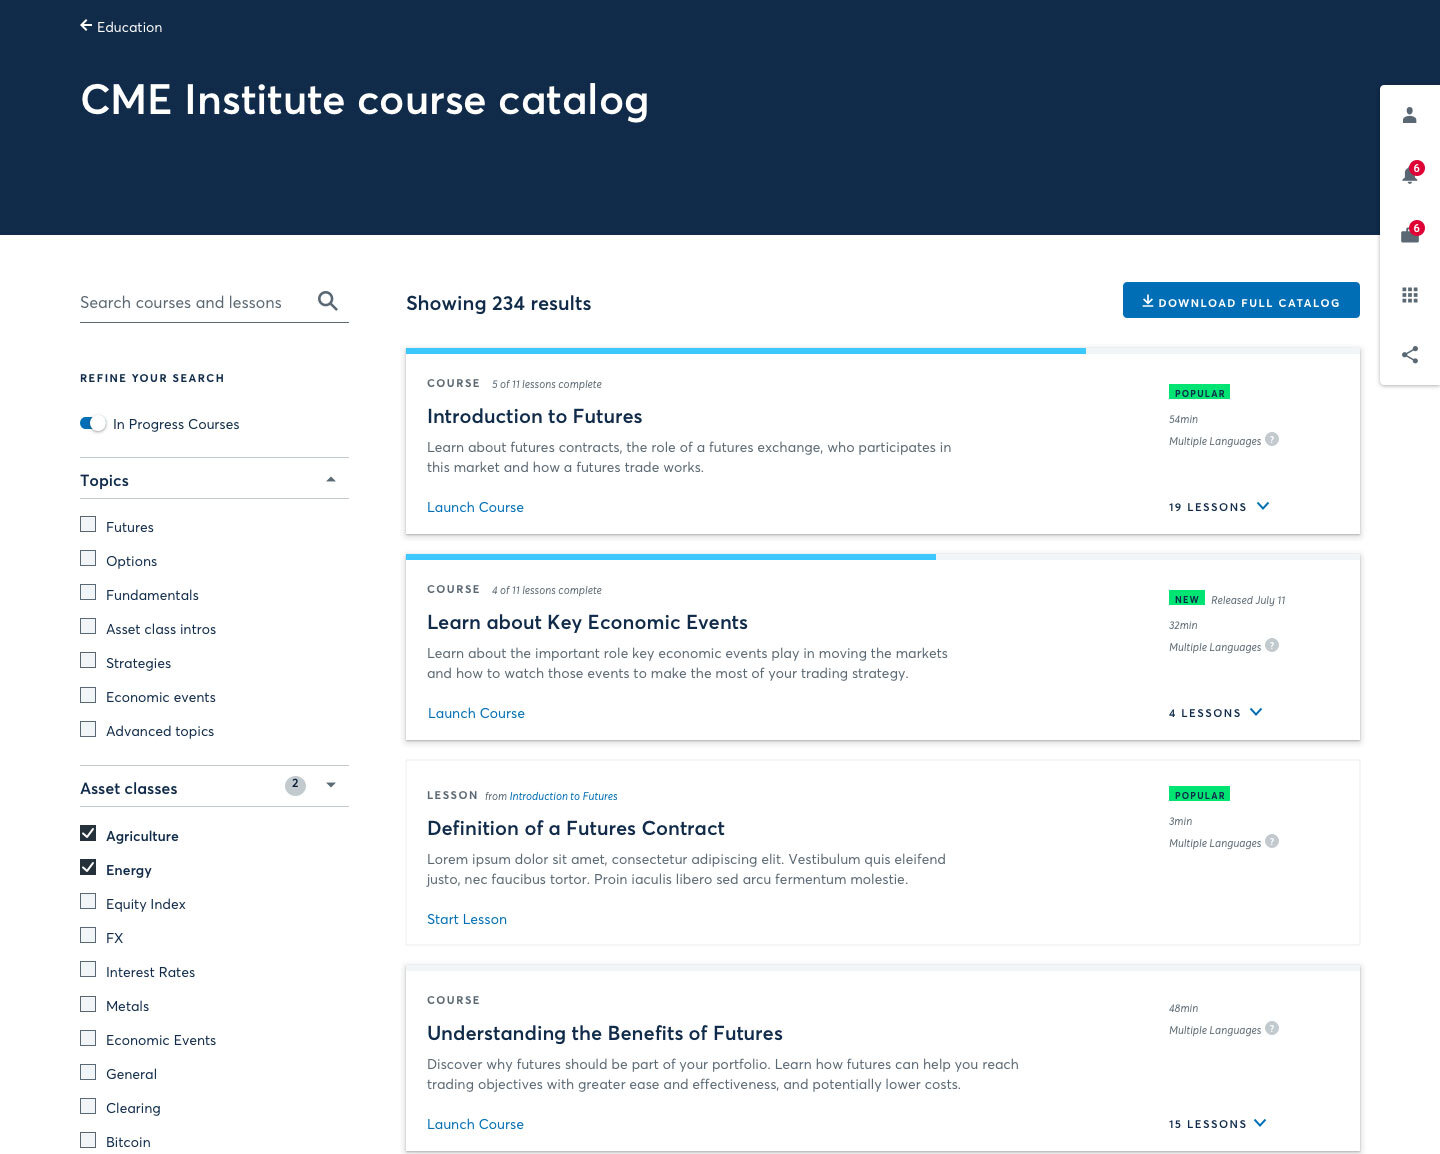
Task: Click help icon beside Introduction to Futures languages
Action: (x=1272, y=439)
